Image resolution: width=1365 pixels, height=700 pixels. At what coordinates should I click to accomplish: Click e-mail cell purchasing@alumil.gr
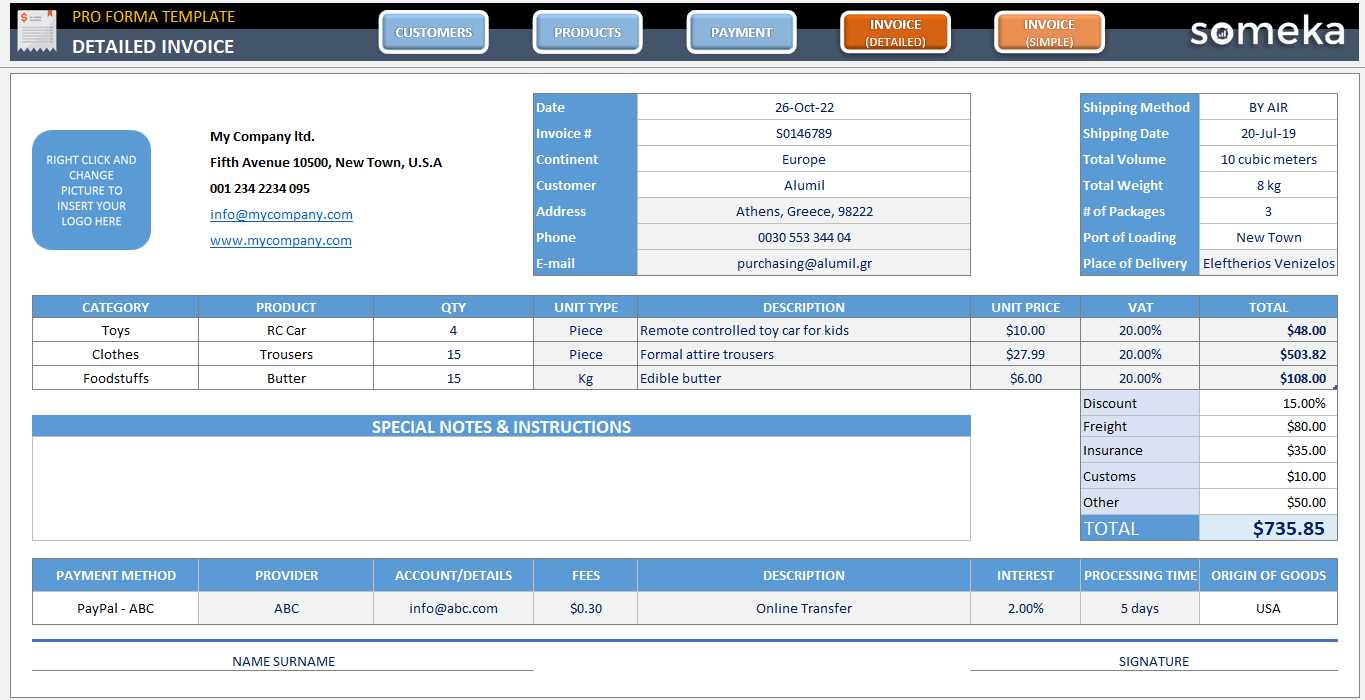tap(804, 263)
